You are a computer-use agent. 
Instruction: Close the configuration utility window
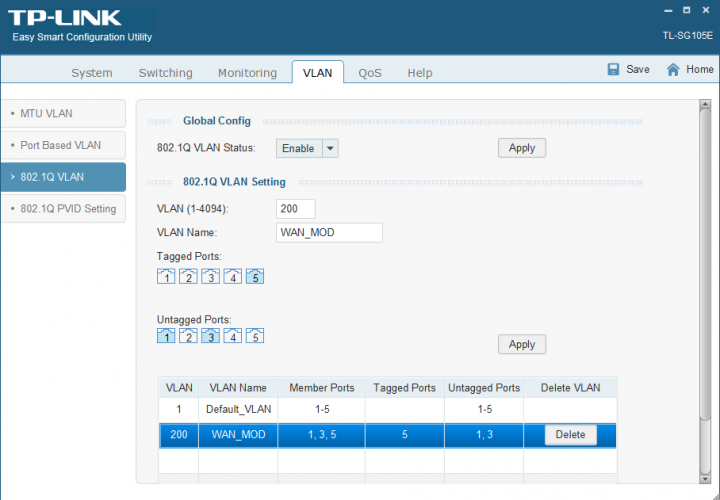(706, 10)
